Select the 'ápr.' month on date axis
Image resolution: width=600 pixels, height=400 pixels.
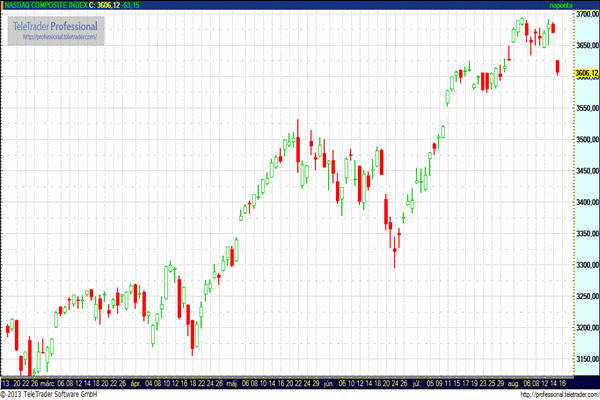point(135,382)
